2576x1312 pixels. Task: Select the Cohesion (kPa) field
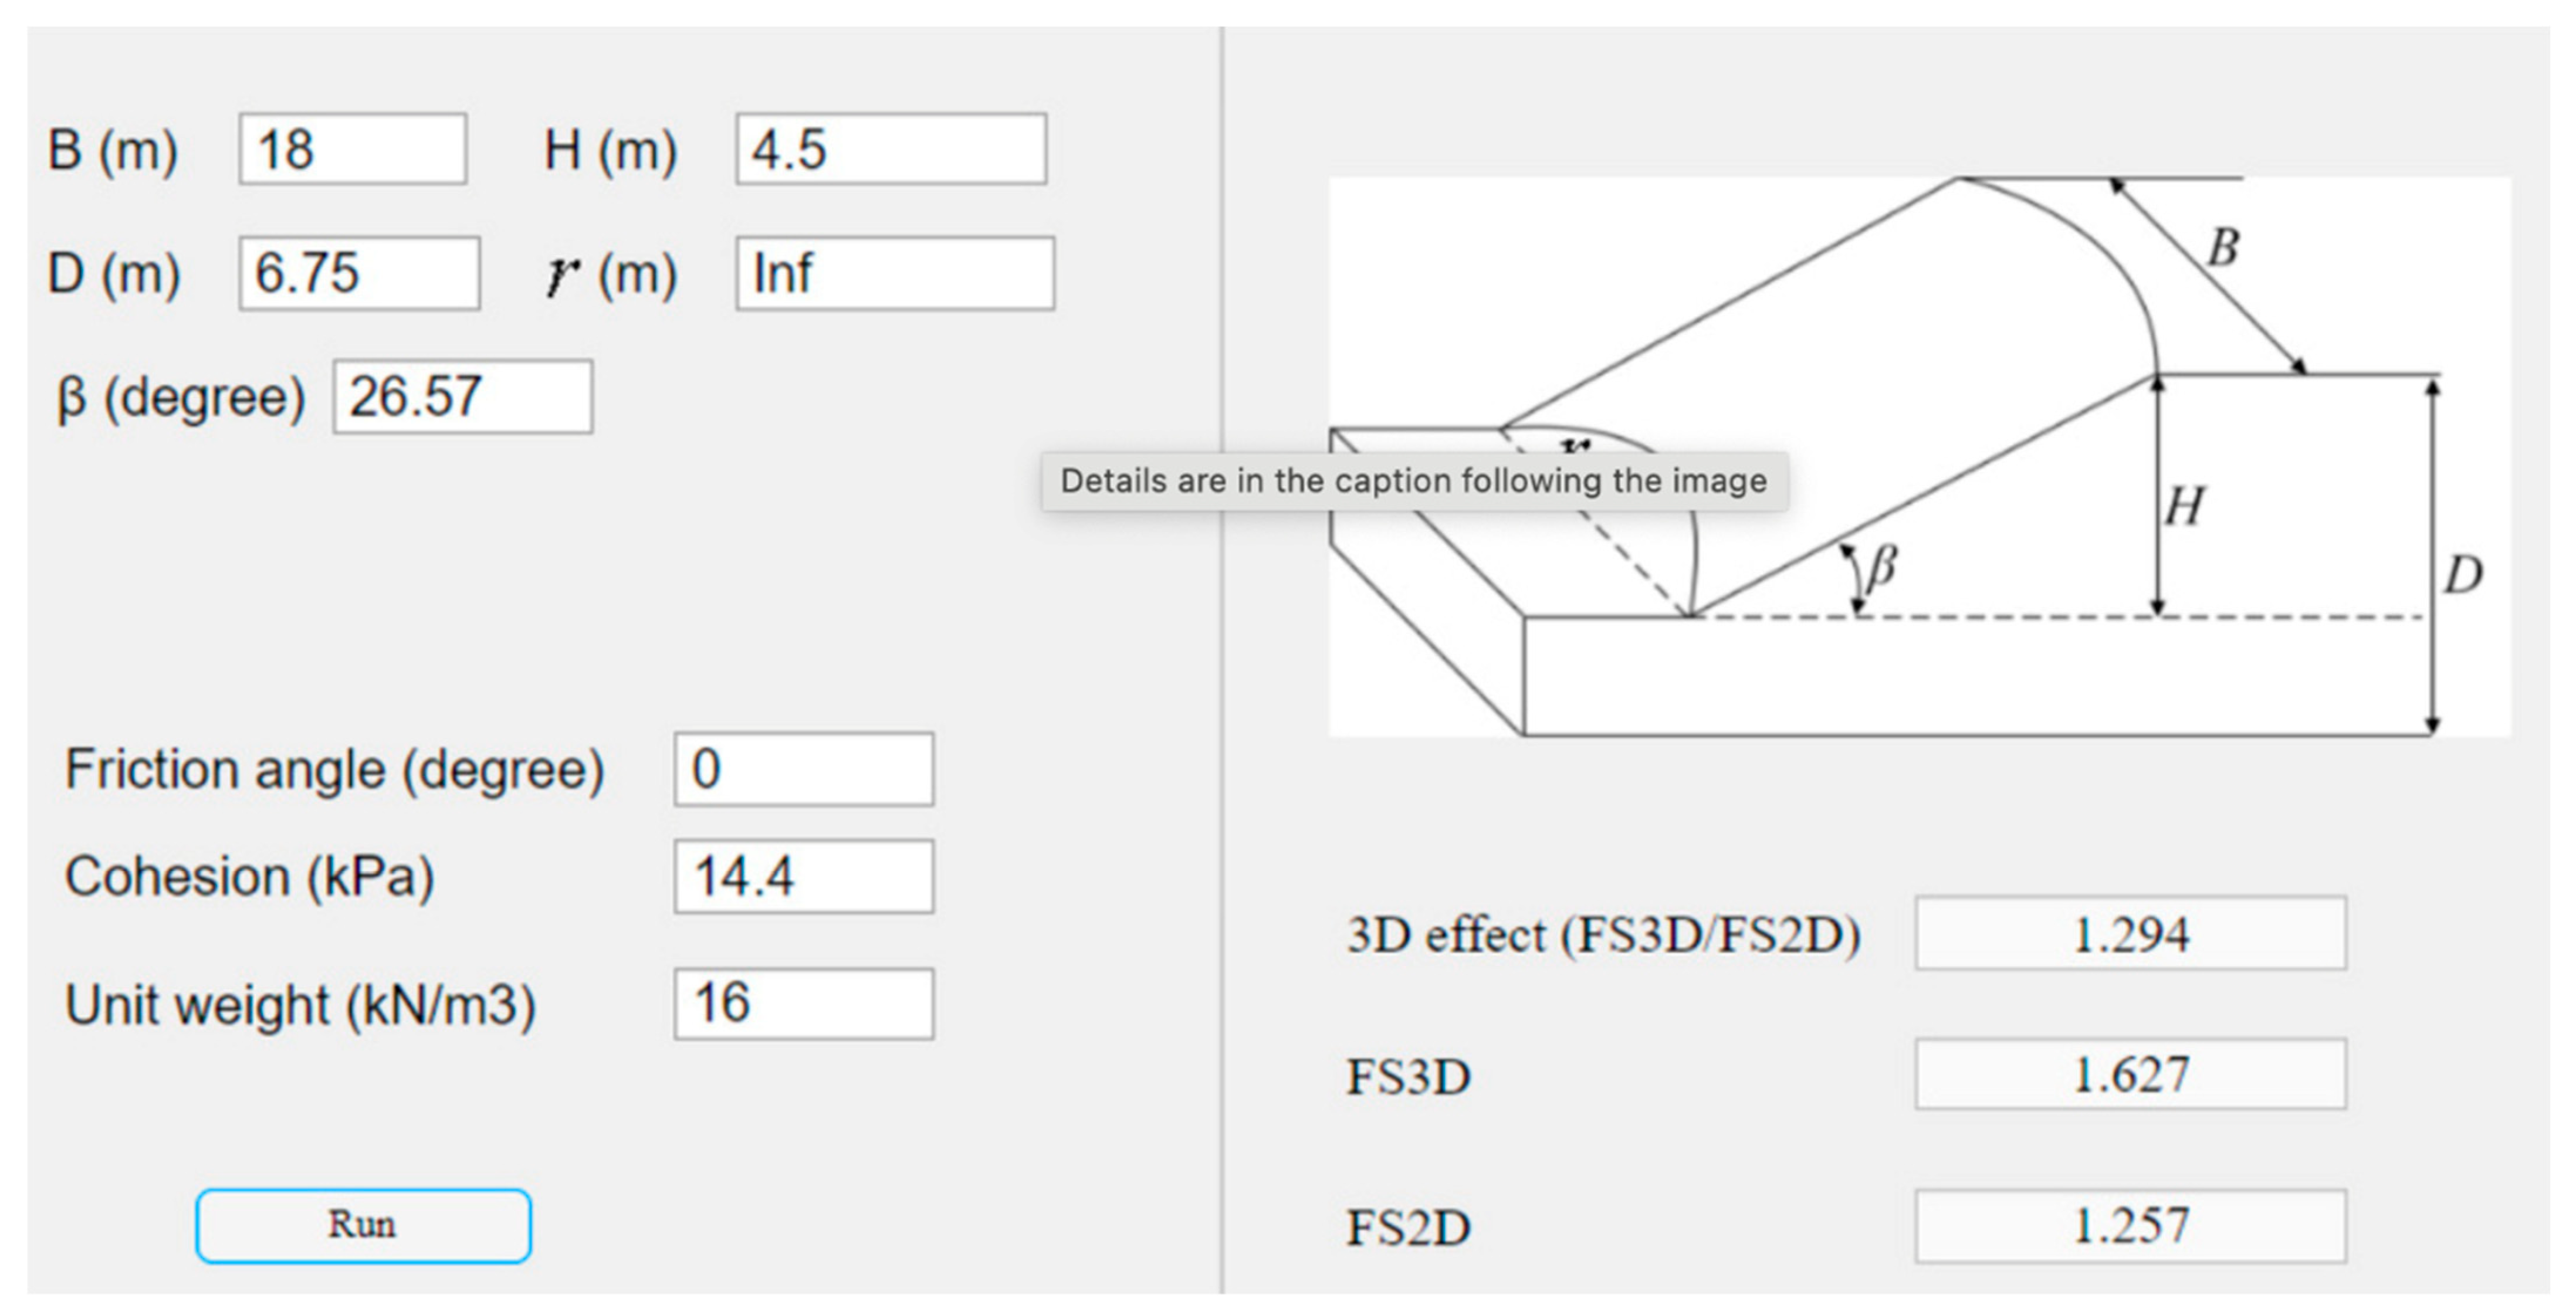click(x=803, y=876)
